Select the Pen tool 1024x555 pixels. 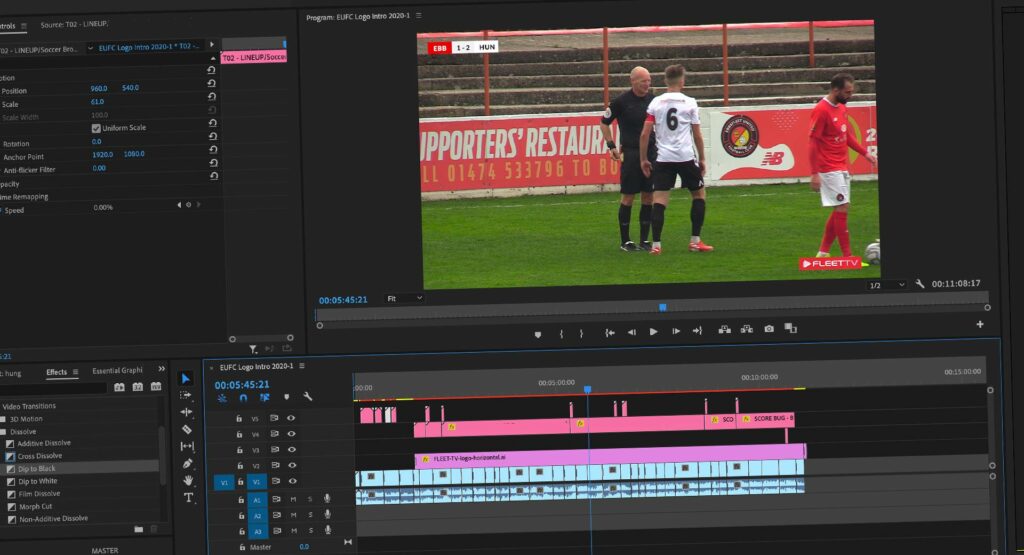pyautogui.click(x=187, y=463)
